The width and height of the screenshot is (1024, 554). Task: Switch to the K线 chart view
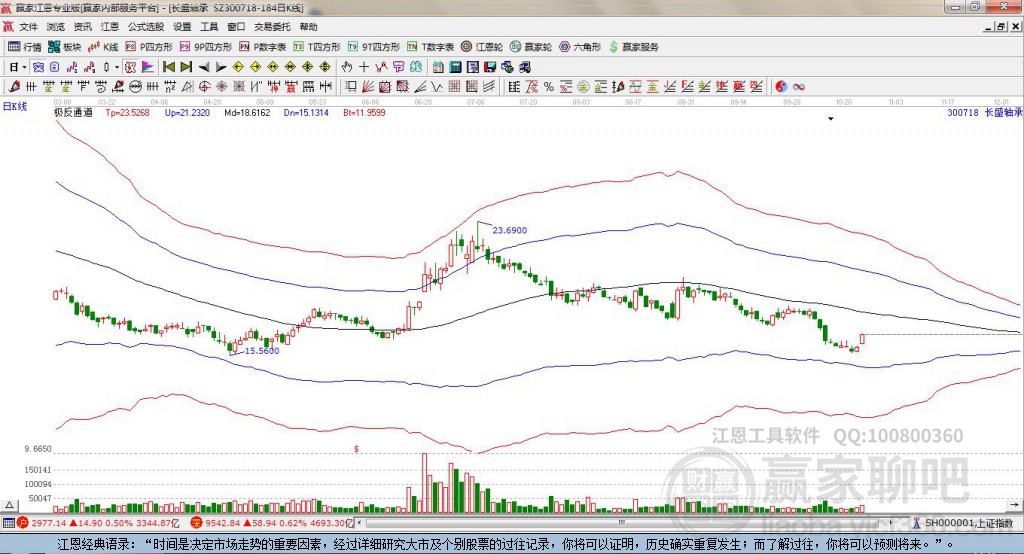(x=103, y=47)
